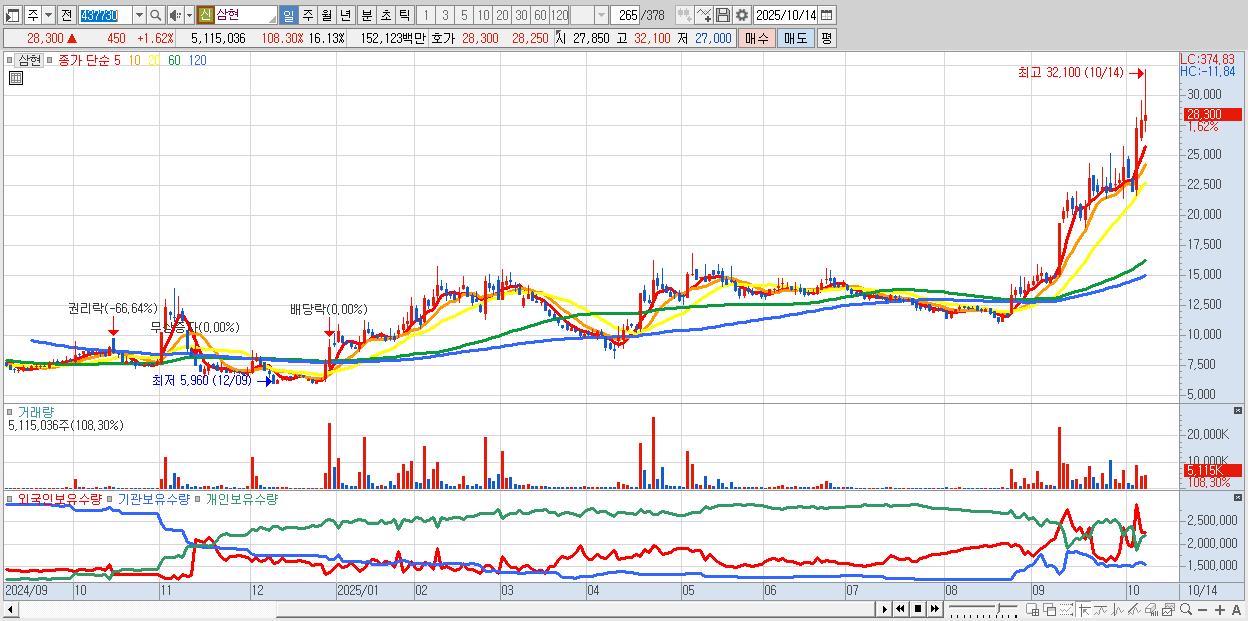Click the multi-line drawing icon in bottom toolbar
Screen dimensions: 1248x621
pos(1134,609)
